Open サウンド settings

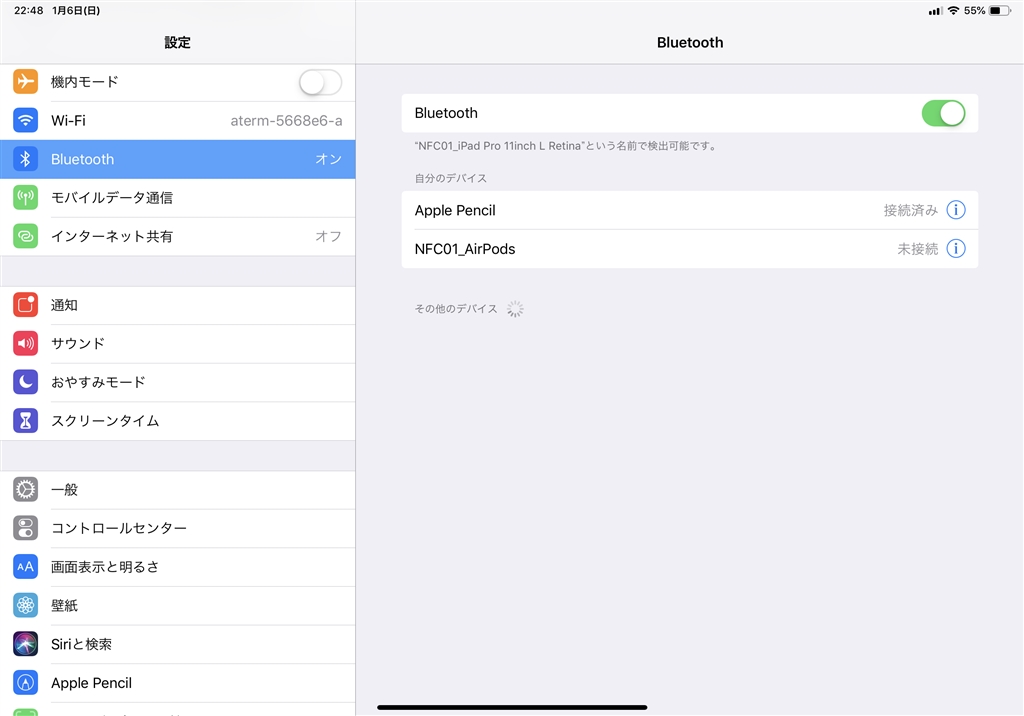coord(178,344)
